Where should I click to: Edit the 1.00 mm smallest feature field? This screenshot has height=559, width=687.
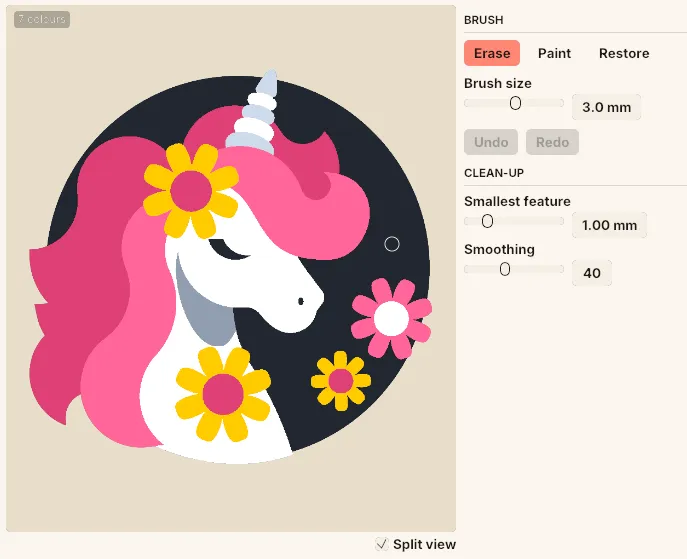point(609,225)
